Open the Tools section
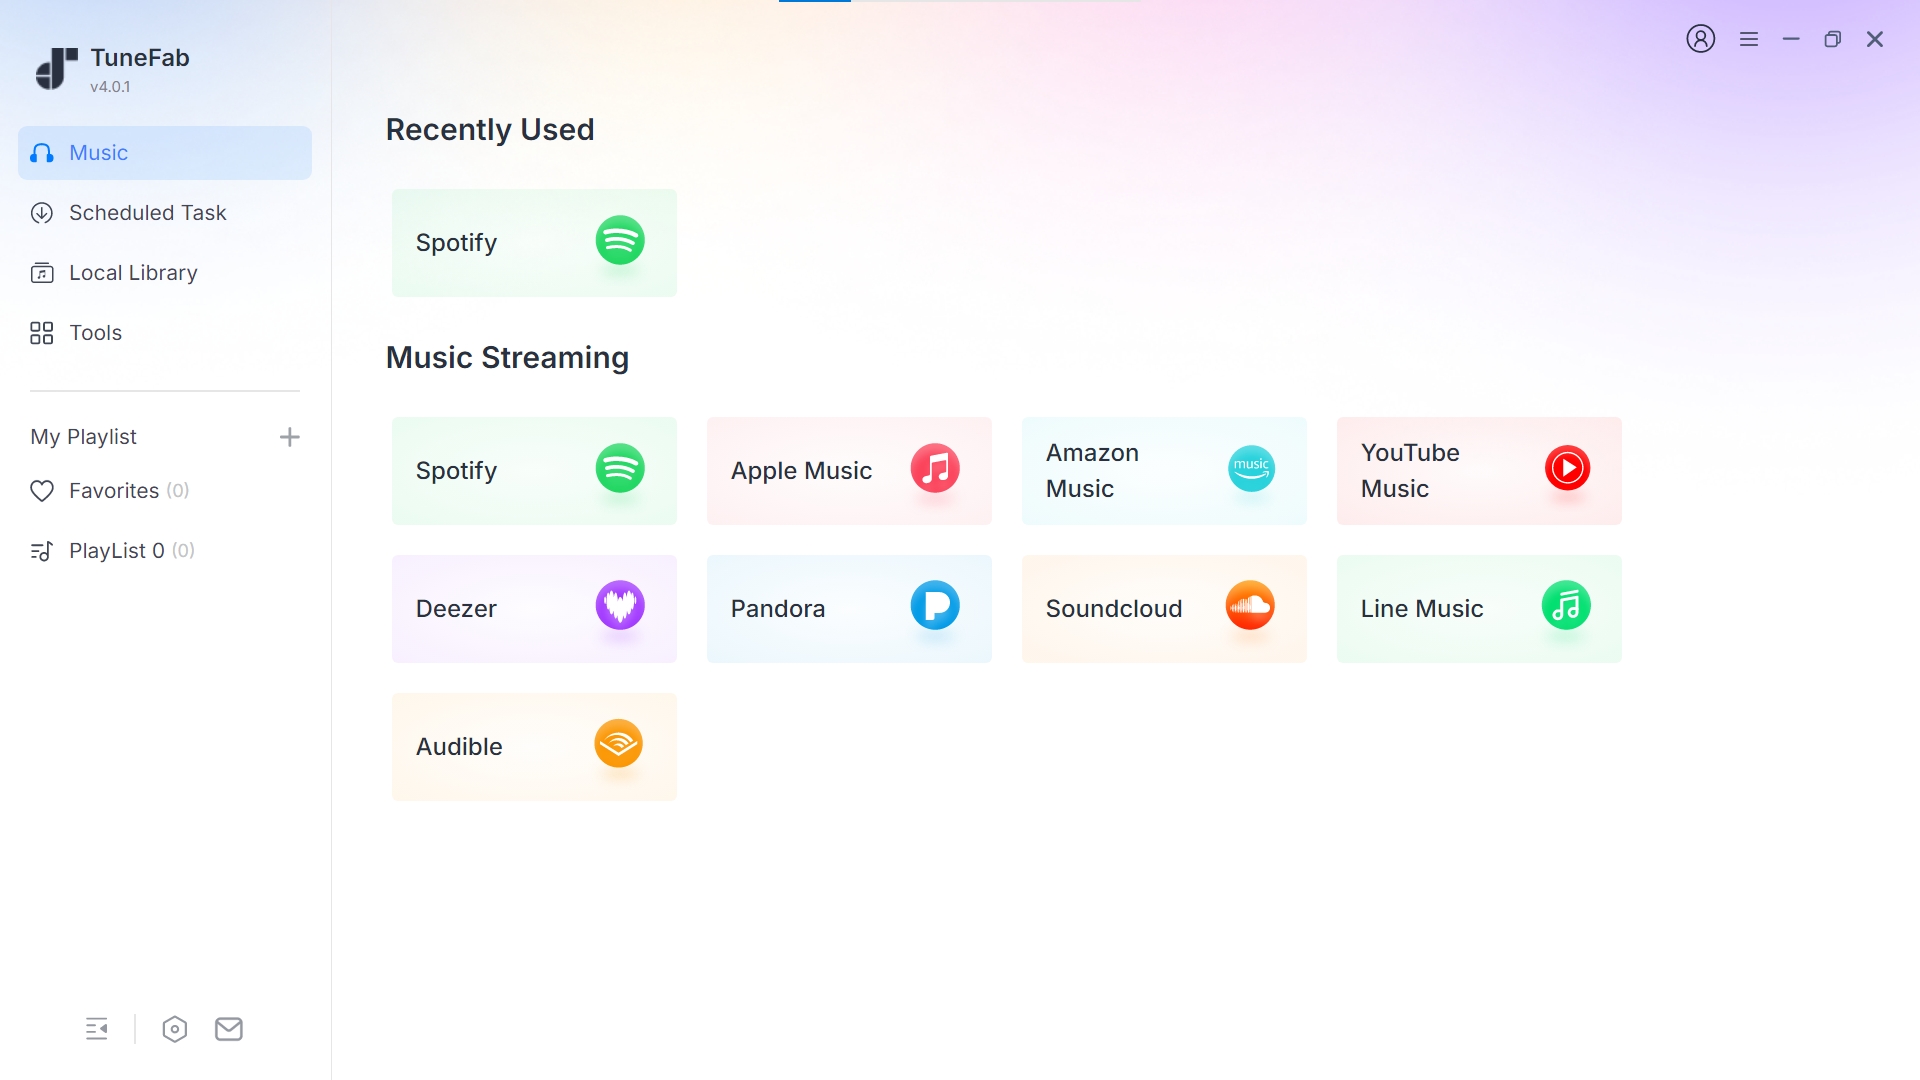Image resolution: width=1920 pixels, height=1080 pixels. (95, 333)
